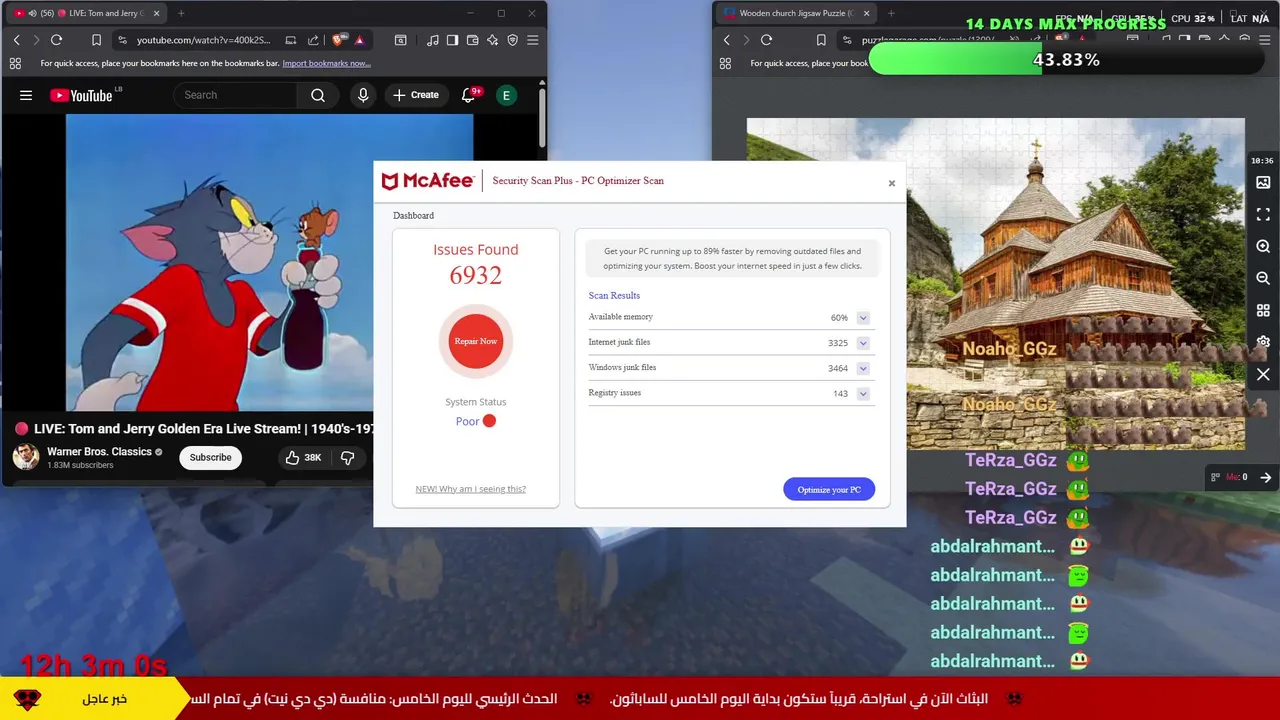Image resolution: width=1280 pixels, height=720 pixels.
Task: Reload the YouTube browser page
Action: click(x=56, y=40)
